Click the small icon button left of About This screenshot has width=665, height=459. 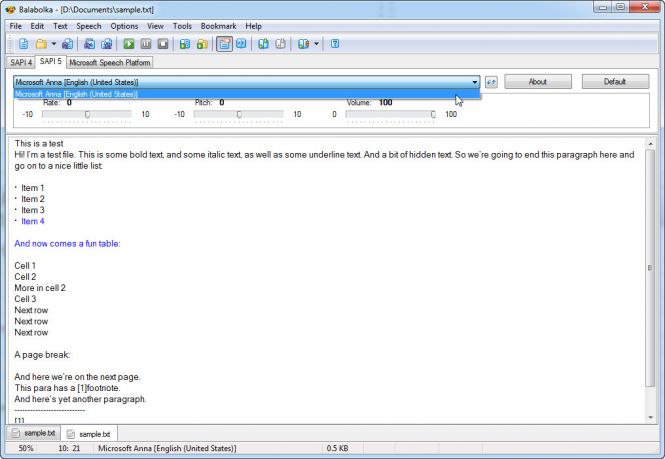492,82
